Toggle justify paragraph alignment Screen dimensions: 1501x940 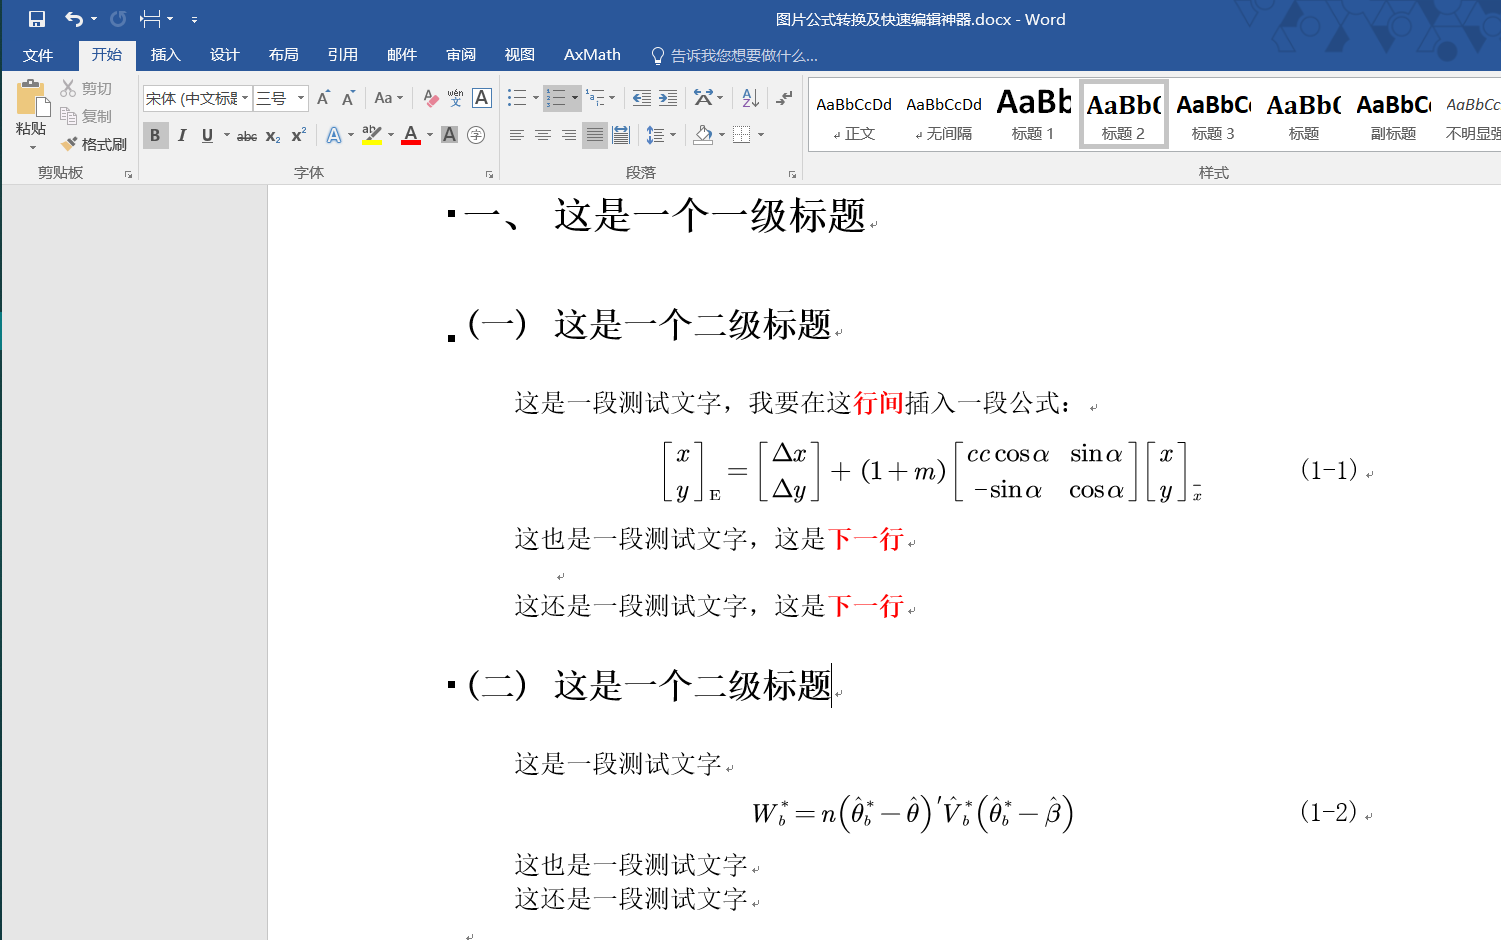tap(594, 135)
